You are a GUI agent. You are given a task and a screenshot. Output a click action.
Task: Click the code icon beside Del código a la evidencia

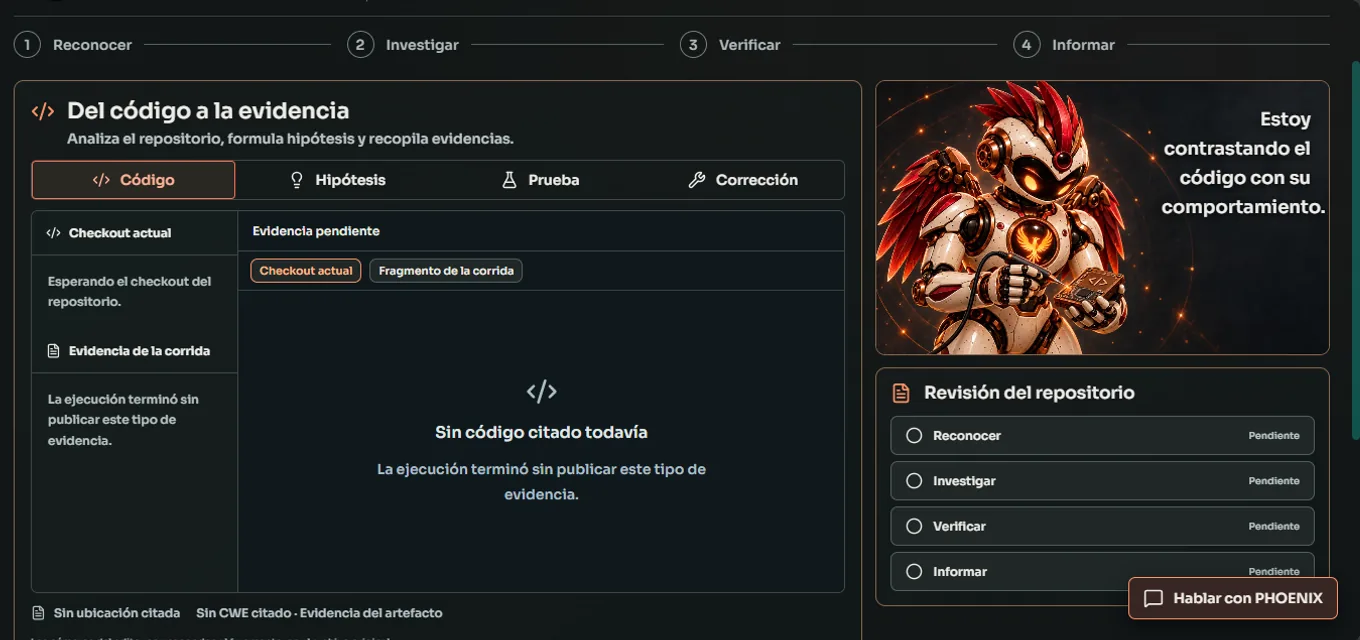pos(43,111)
